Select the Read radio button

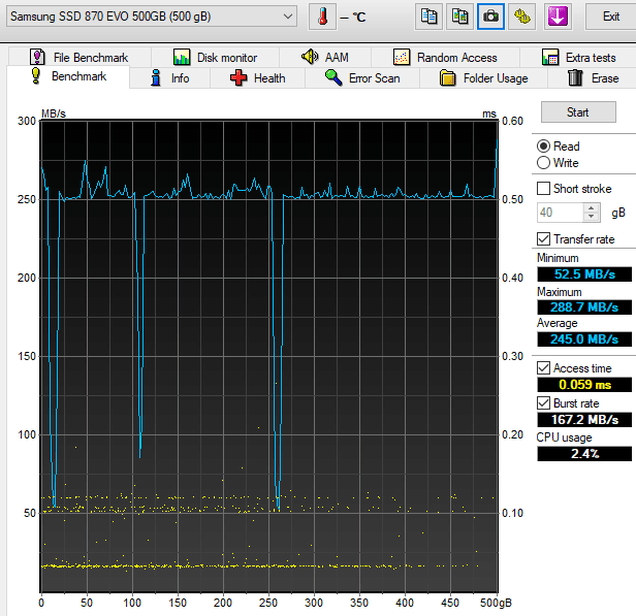(x=544, y=146)
